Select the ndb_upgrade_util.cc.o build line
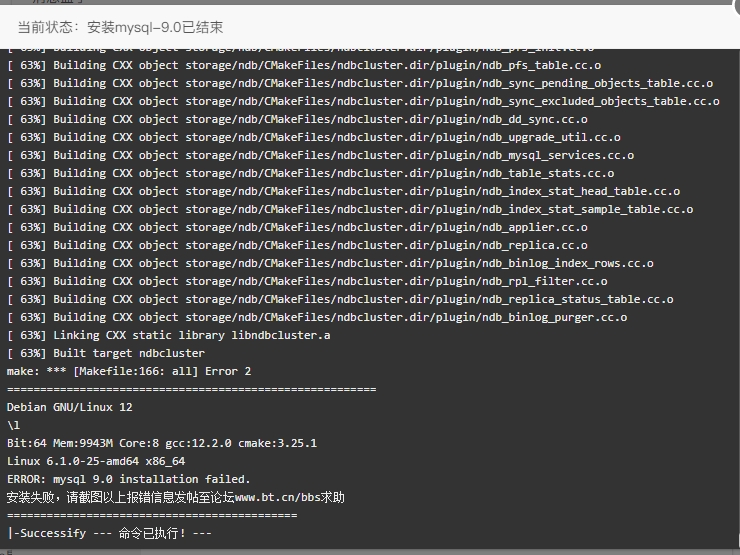Viewport: 740px width, 555px height. point(314,137)
